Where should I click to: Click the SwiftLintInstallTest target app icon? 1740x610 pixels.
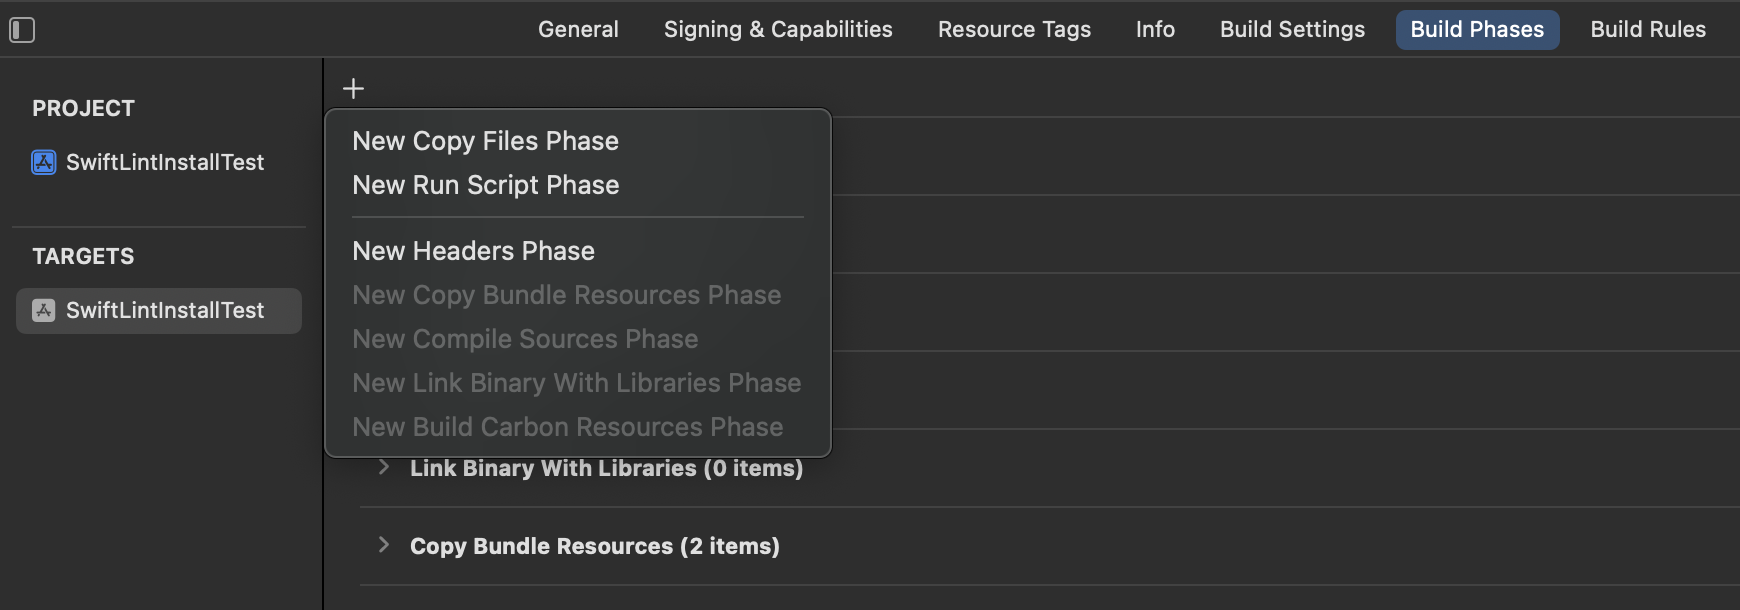pos(44,310)
